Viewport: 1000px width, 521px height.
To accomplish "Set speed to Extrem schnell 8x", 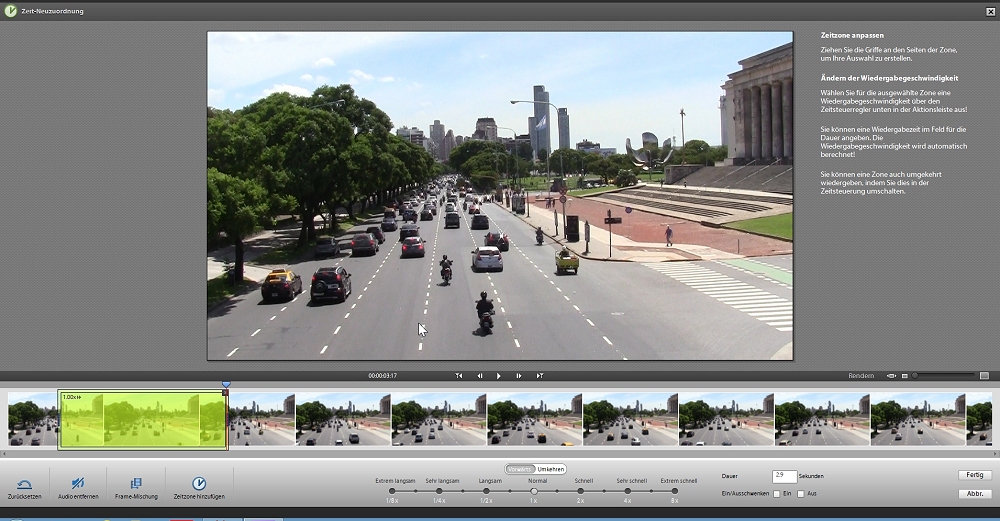I will pyautogui.click(x=675, y=491).
